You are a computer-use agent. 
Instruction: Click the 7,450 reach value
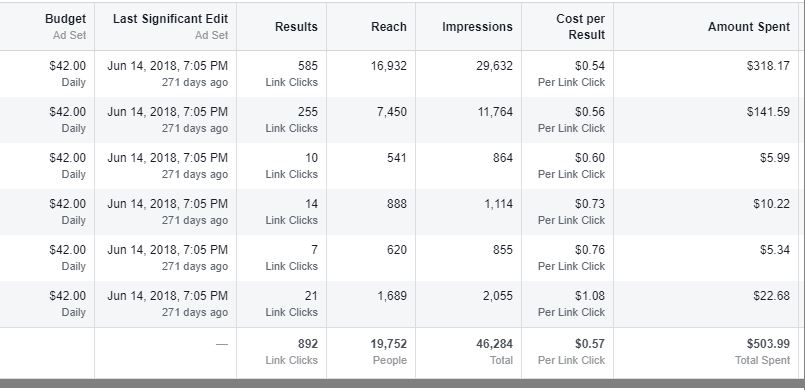[391, 112]
